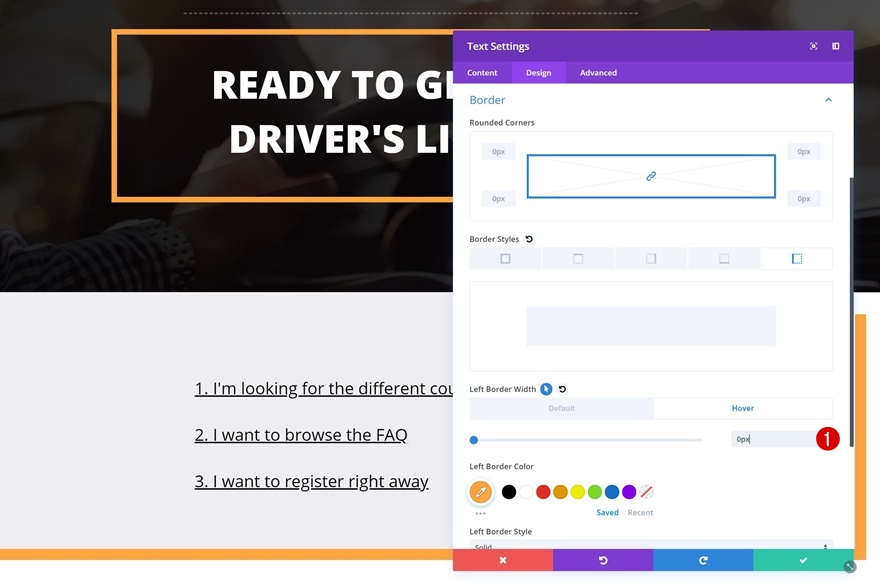Viewport: 880px width, 586px height.
Task: Open the 'I want to register right away' link
Action: click(x=311, y=482)
